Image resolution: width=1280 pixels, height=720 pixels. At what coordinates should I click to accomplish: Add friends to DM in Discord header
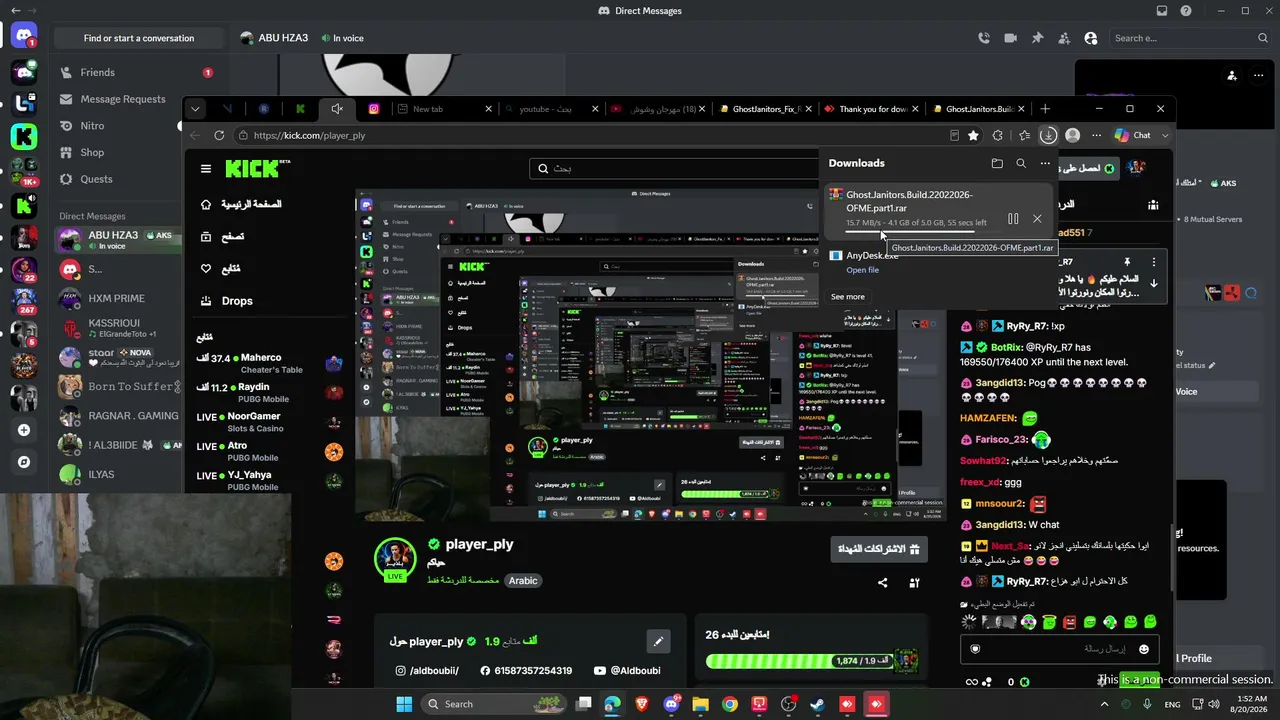(1064, 38)
